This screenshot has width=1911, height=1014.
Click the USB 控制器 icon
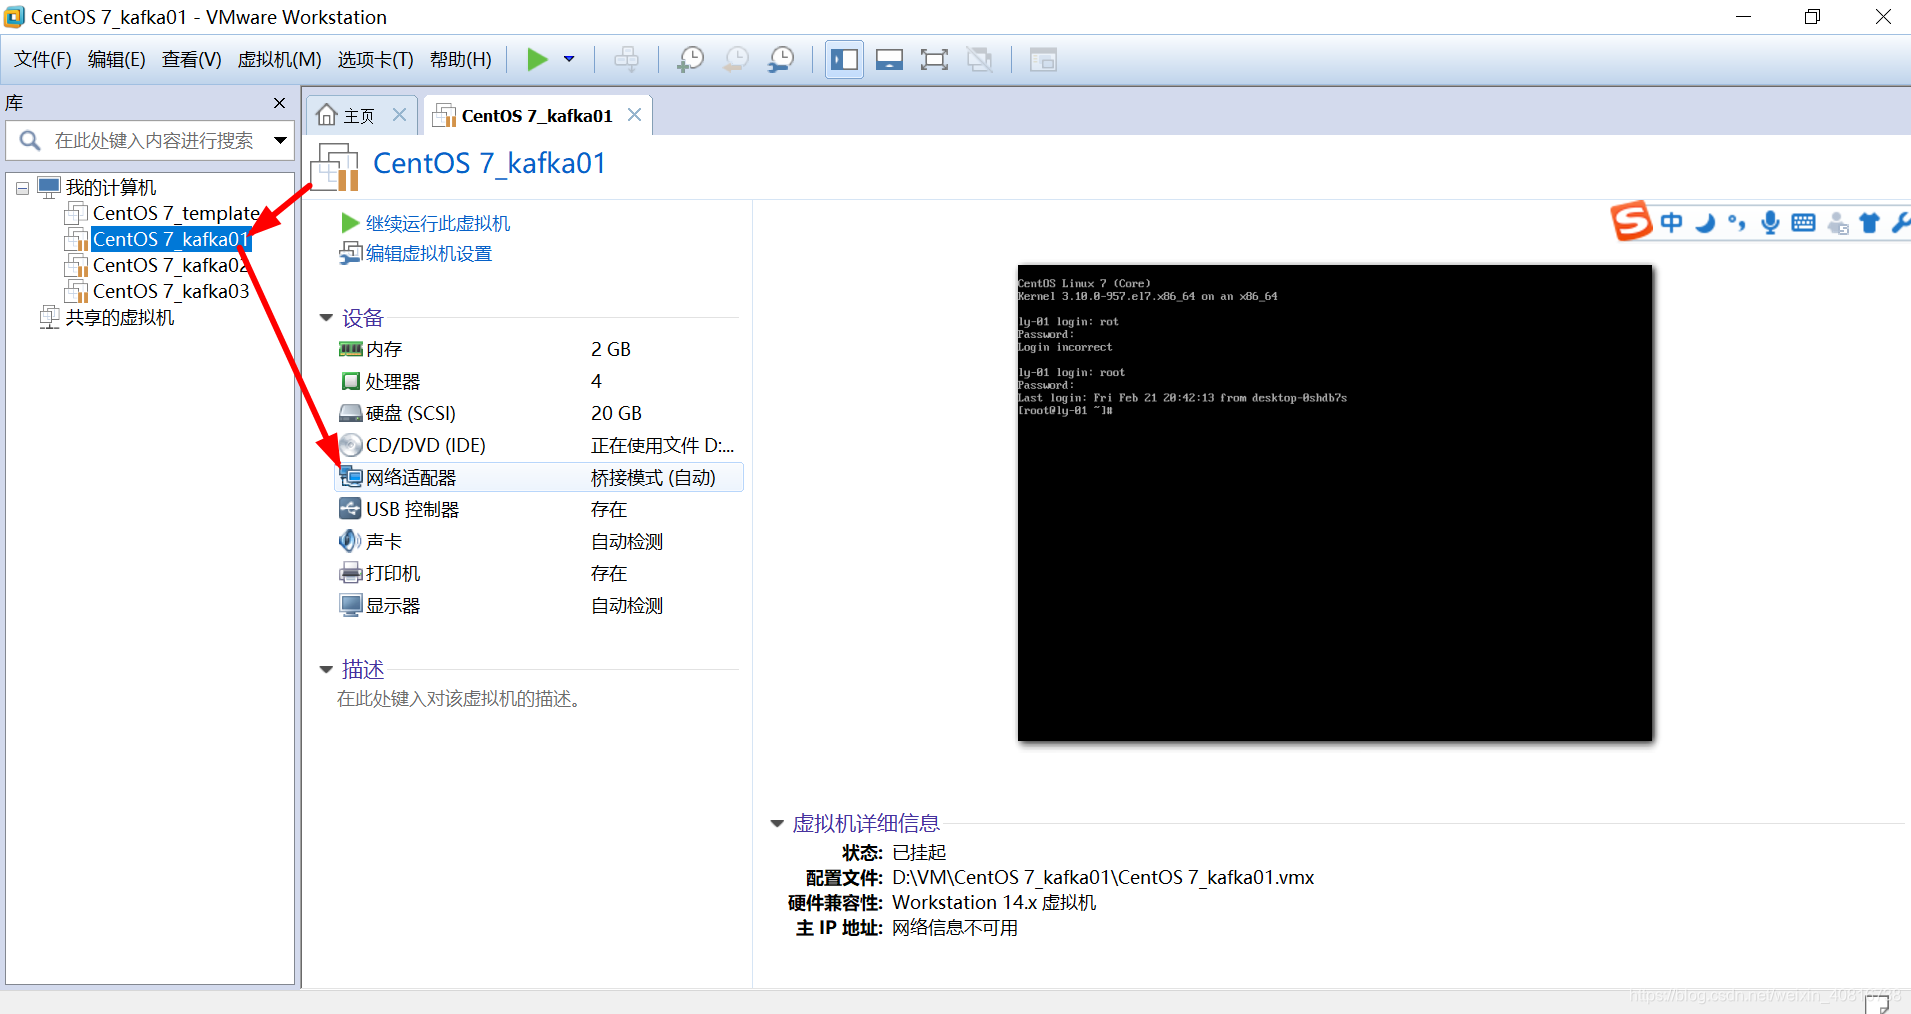coord(350,509)
